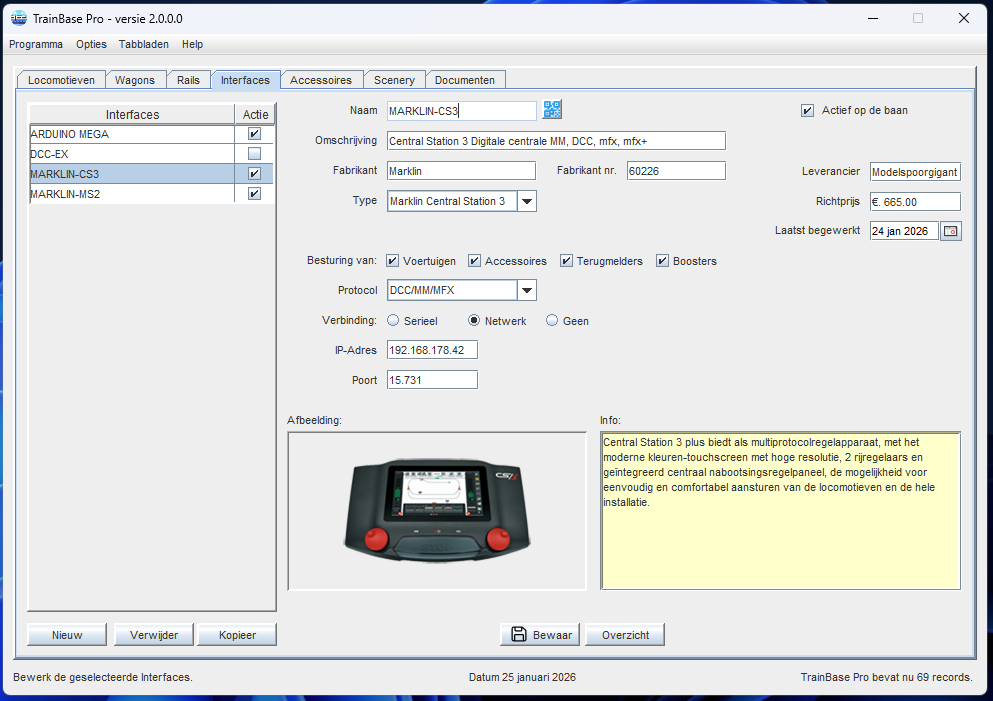Click the Bewaar save button
Image resolution: width=993 pixels, height=701 pixels.
(541, 635)
